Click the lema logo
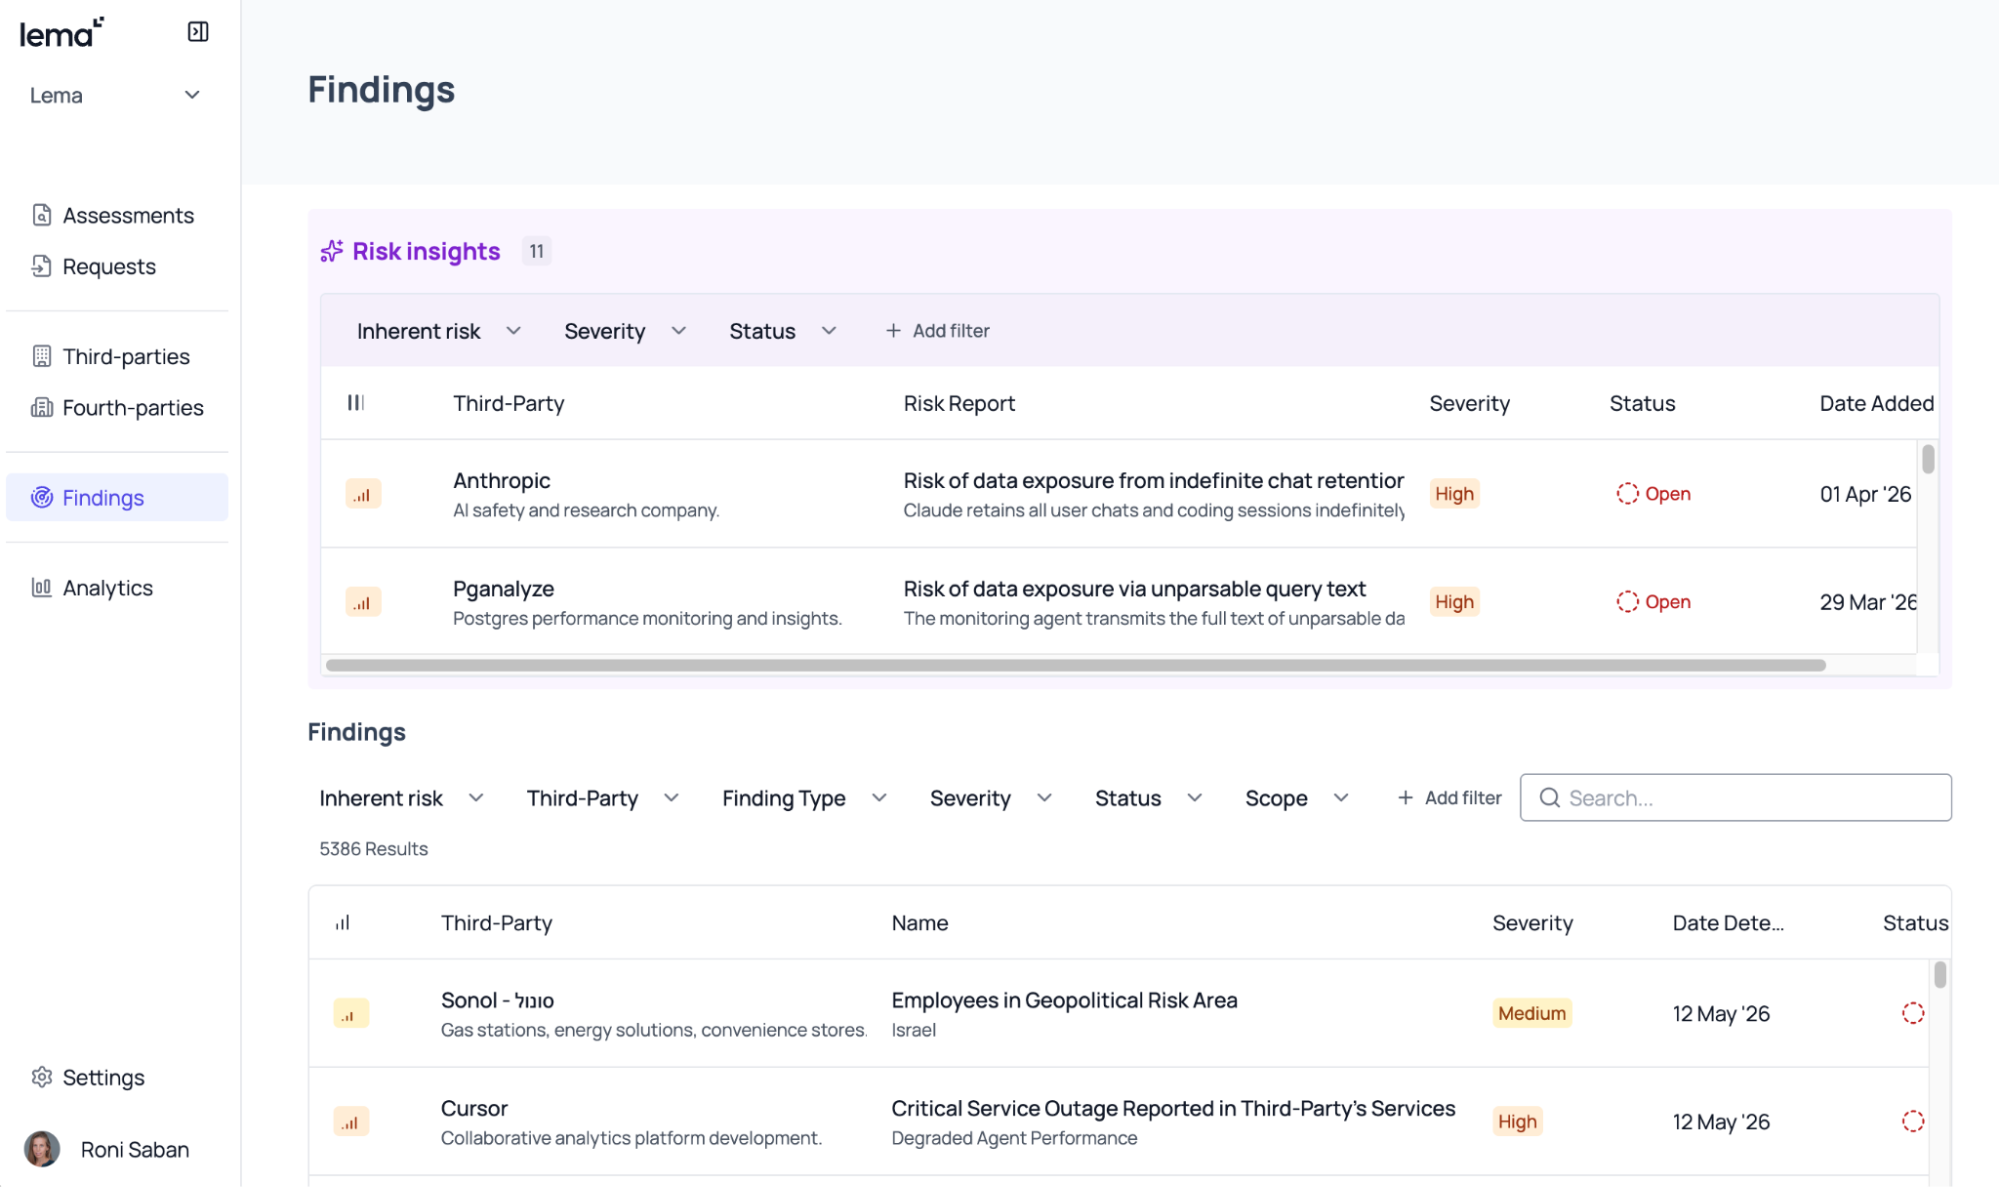This screenshot has width=1999, height=1187. tap(62, 33)
